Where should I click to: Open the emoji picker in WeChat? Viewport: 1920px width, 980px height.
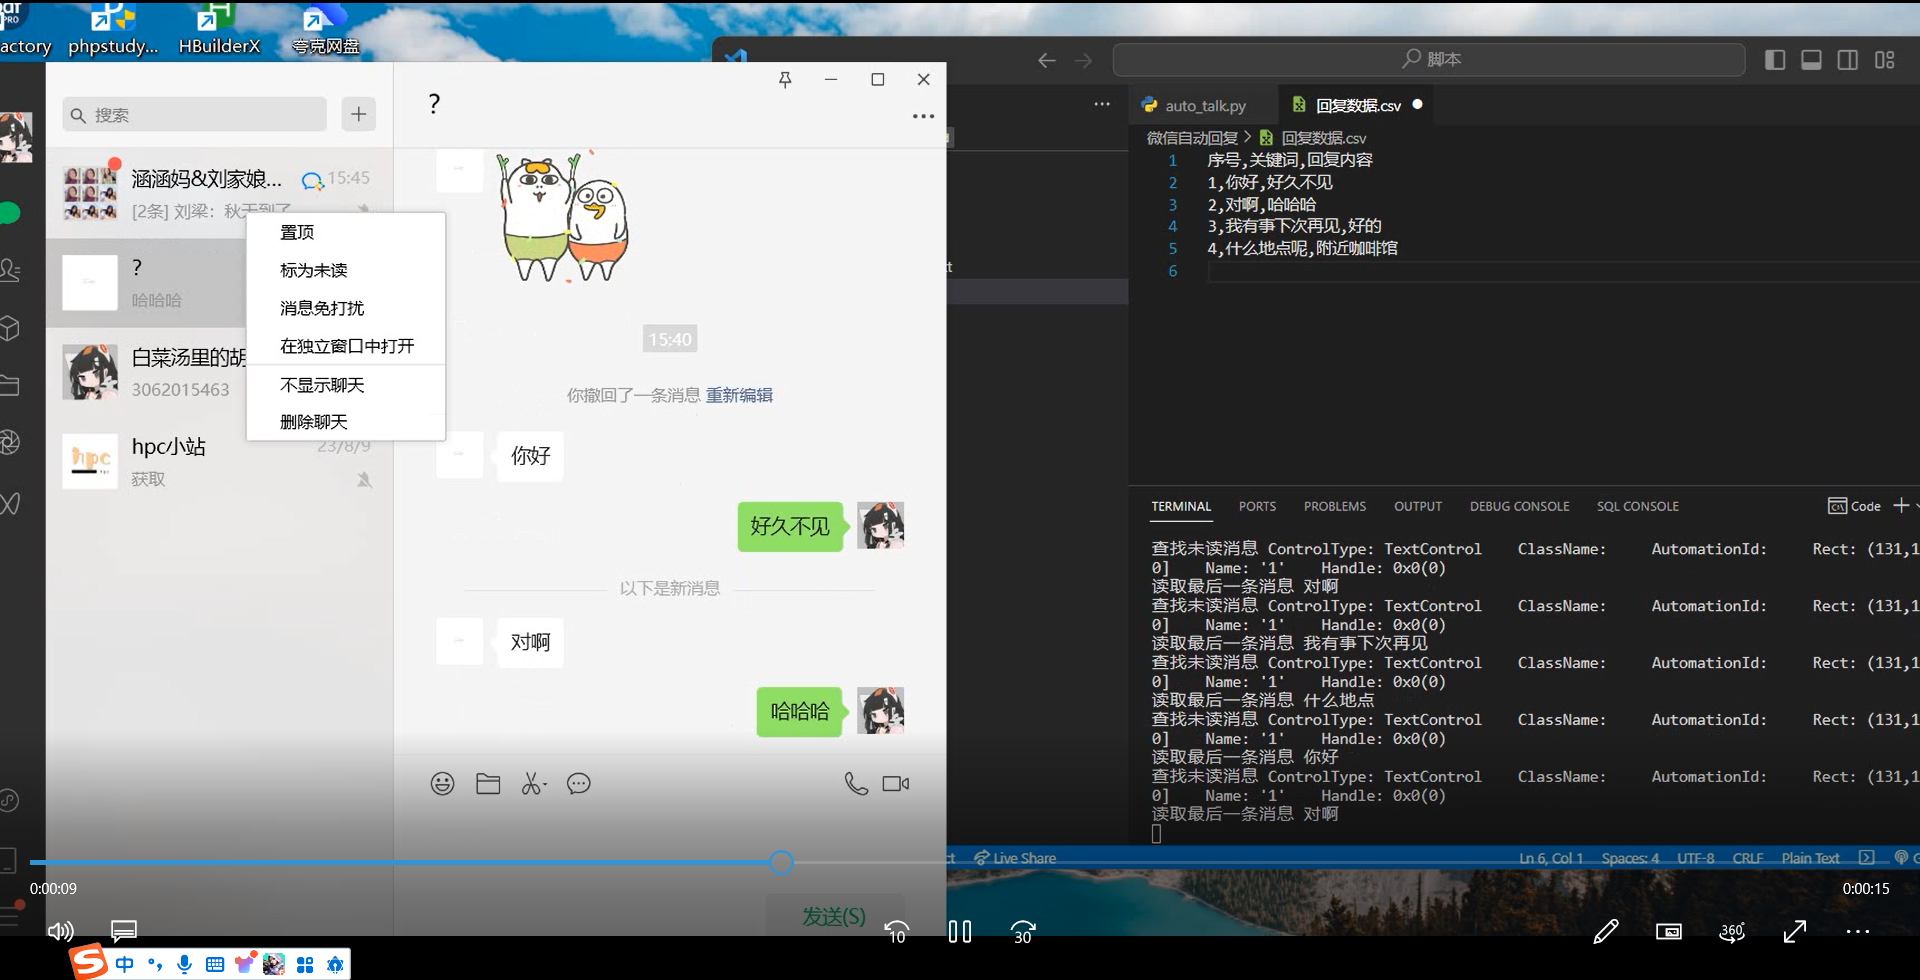(x=442, y=784)
